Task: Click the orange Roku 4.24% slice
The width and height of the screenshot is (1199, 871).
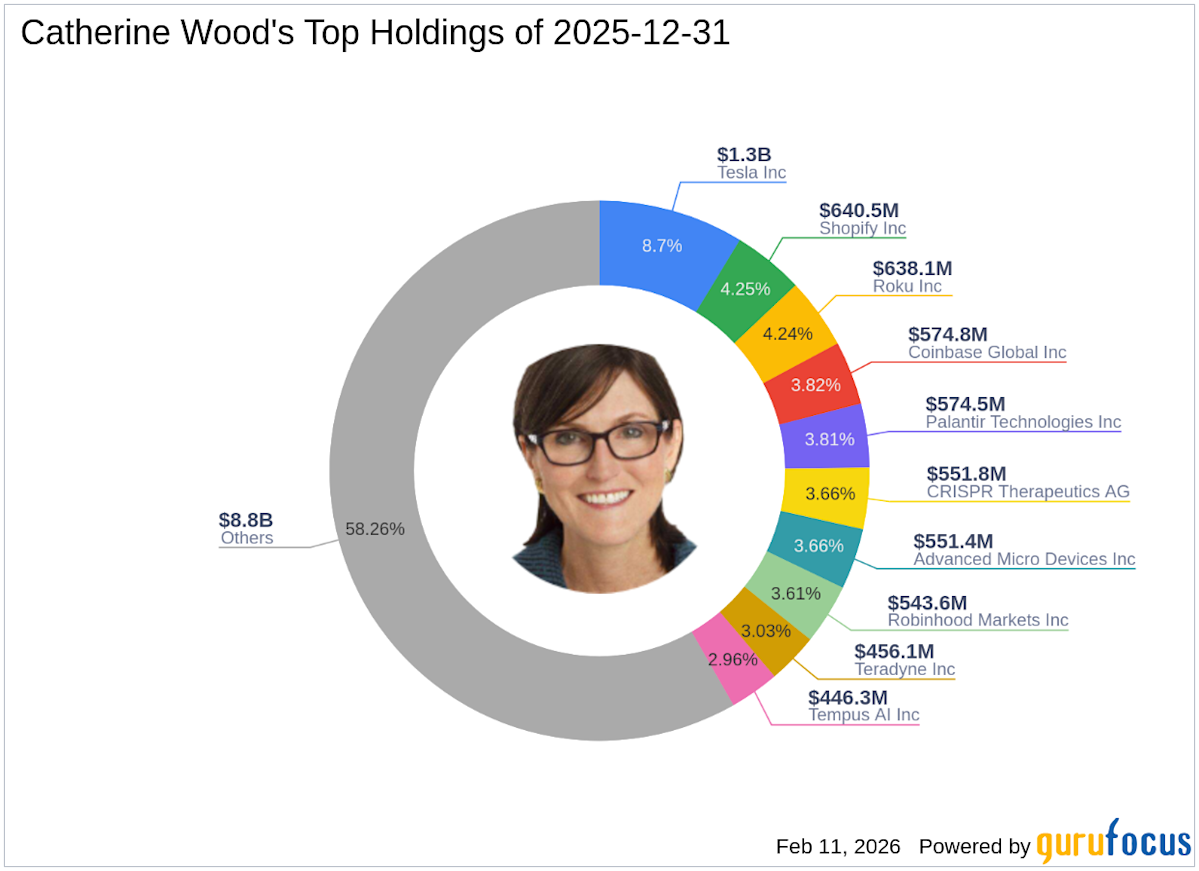Action: 788,334
